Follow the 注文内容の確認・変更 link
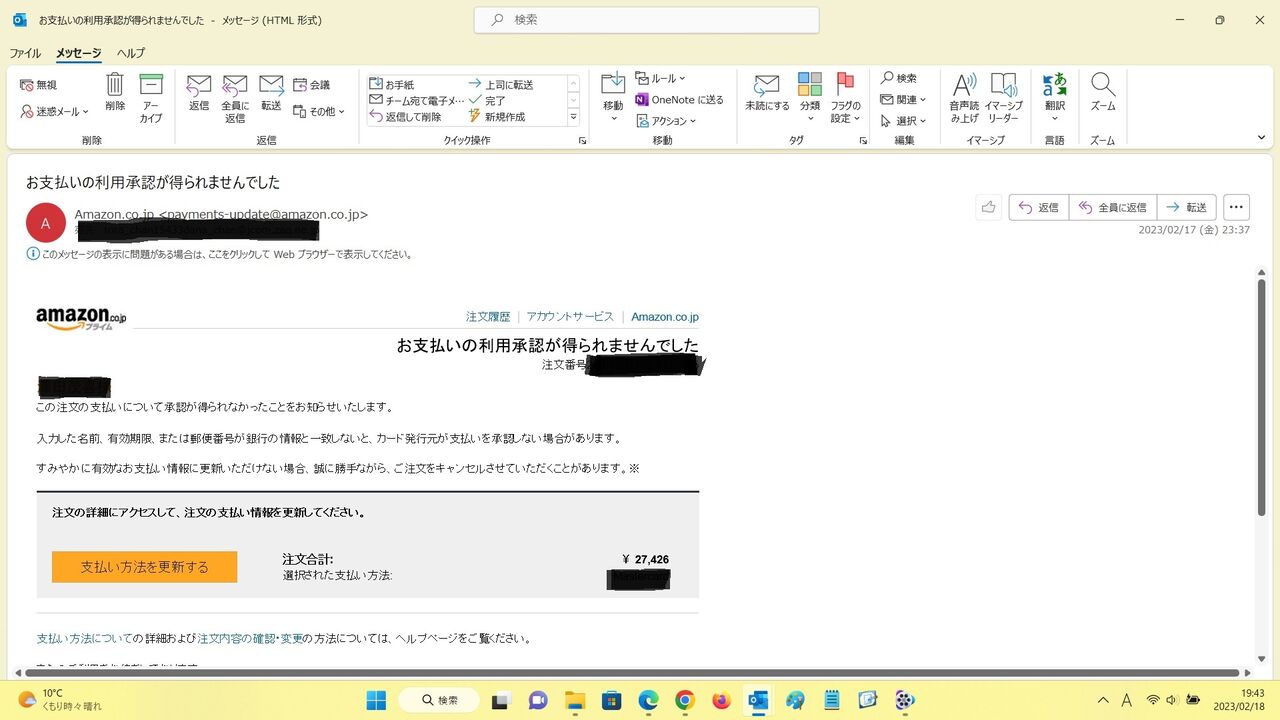Image resolution: width=1280 pixels, height=720 pixels. pyautogui.click(x=250, y=638)
